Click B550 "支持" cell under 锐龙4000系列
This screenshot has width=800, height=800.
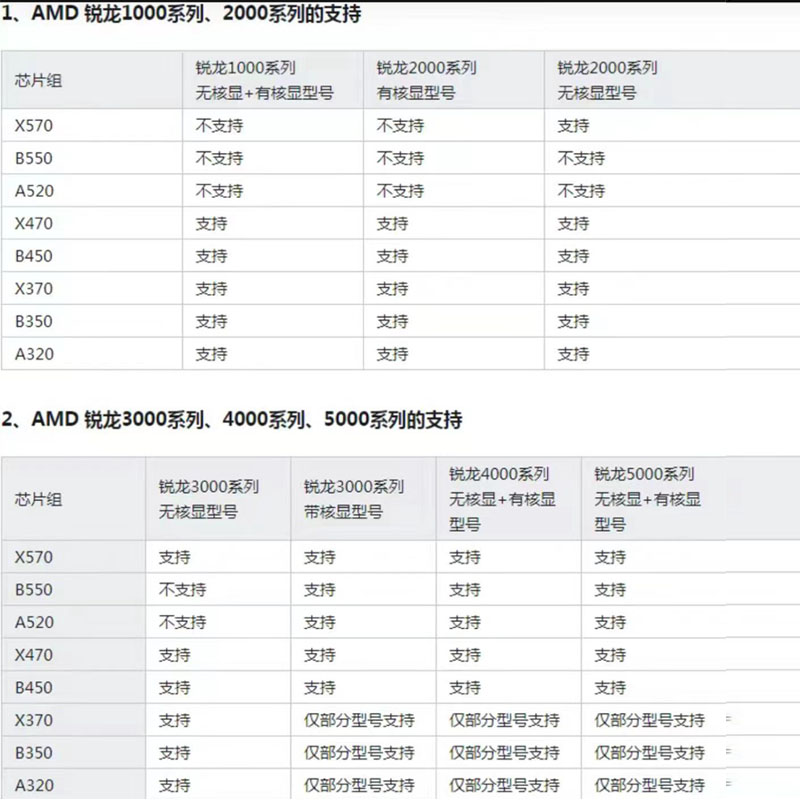point(465,590)
